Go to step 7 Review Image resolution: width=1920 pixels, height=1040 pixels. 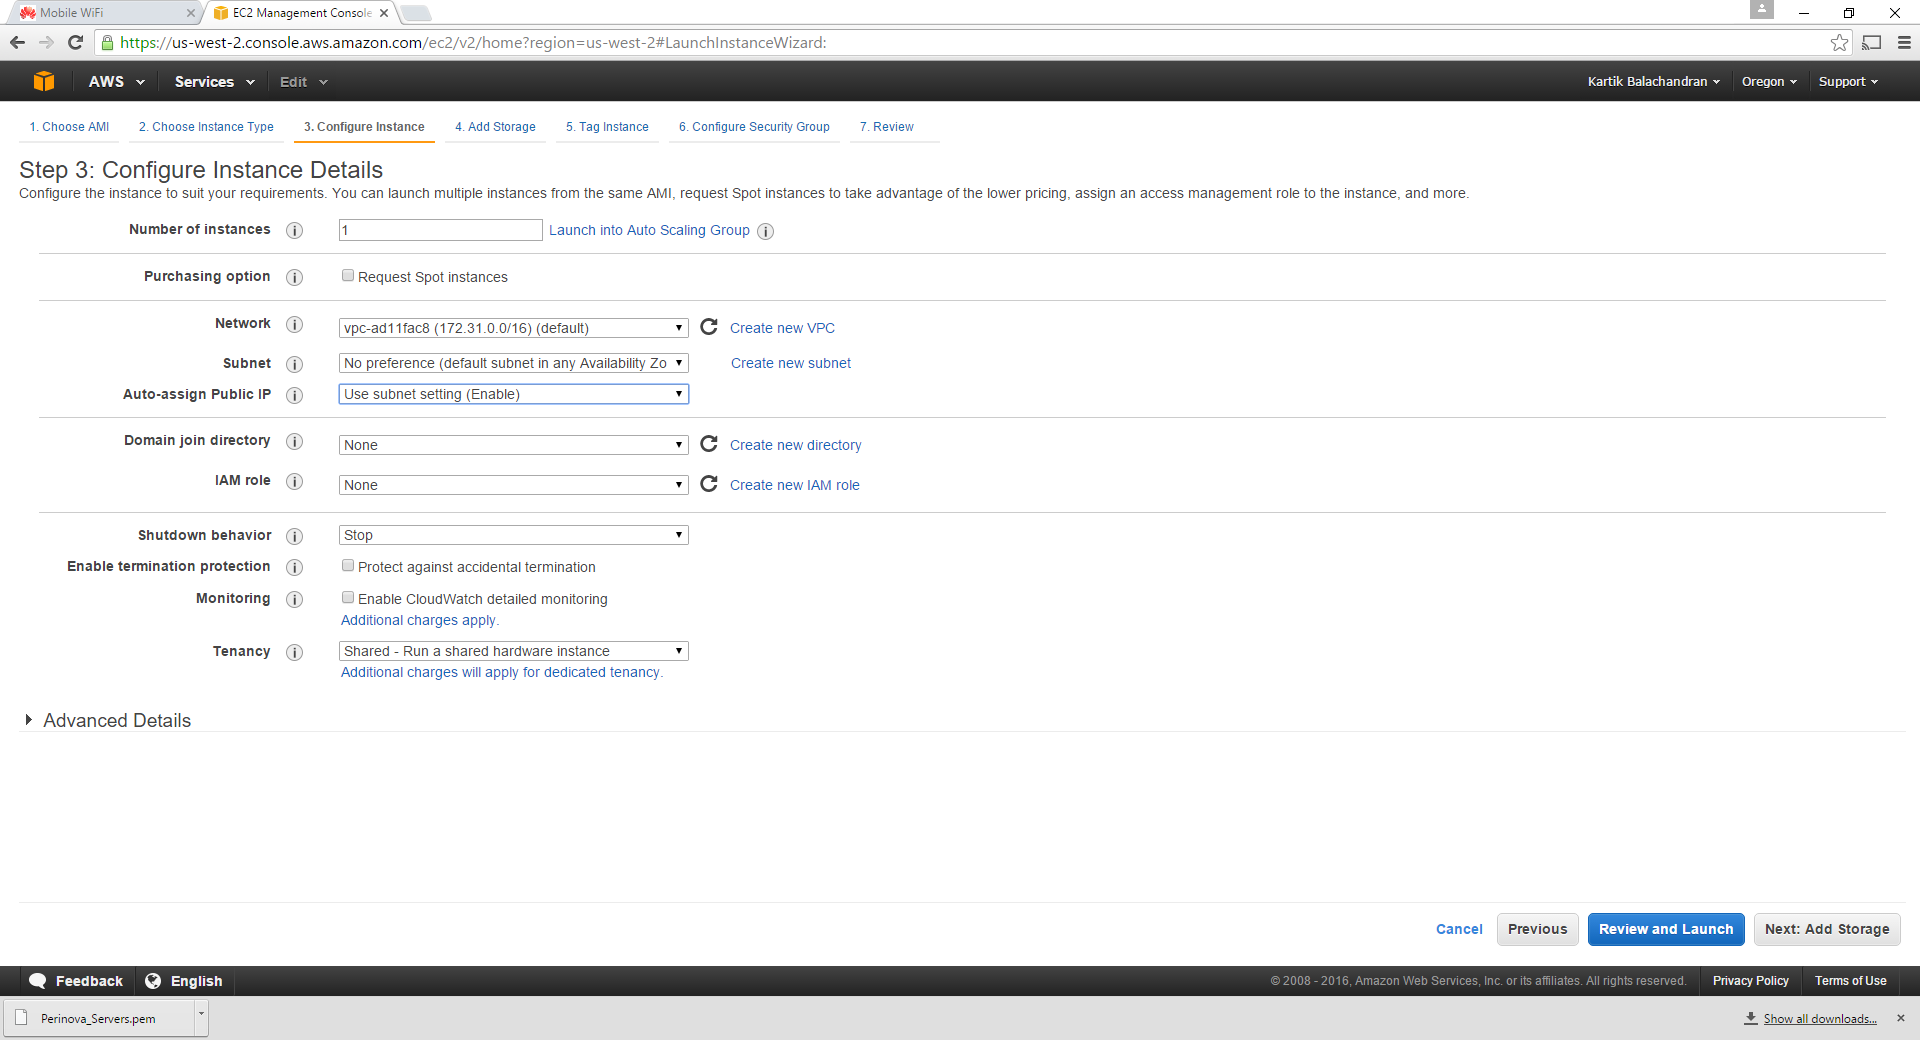887,127
